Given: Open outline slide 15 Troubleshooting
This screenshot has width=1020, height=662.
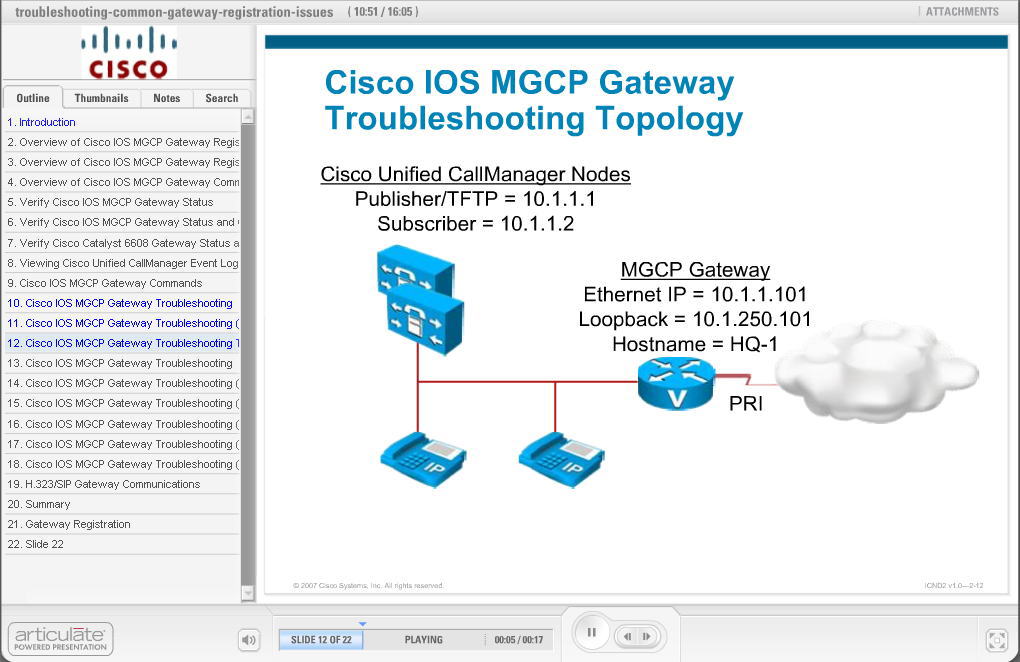Looking at the screenshot, I should click(122, 404).
